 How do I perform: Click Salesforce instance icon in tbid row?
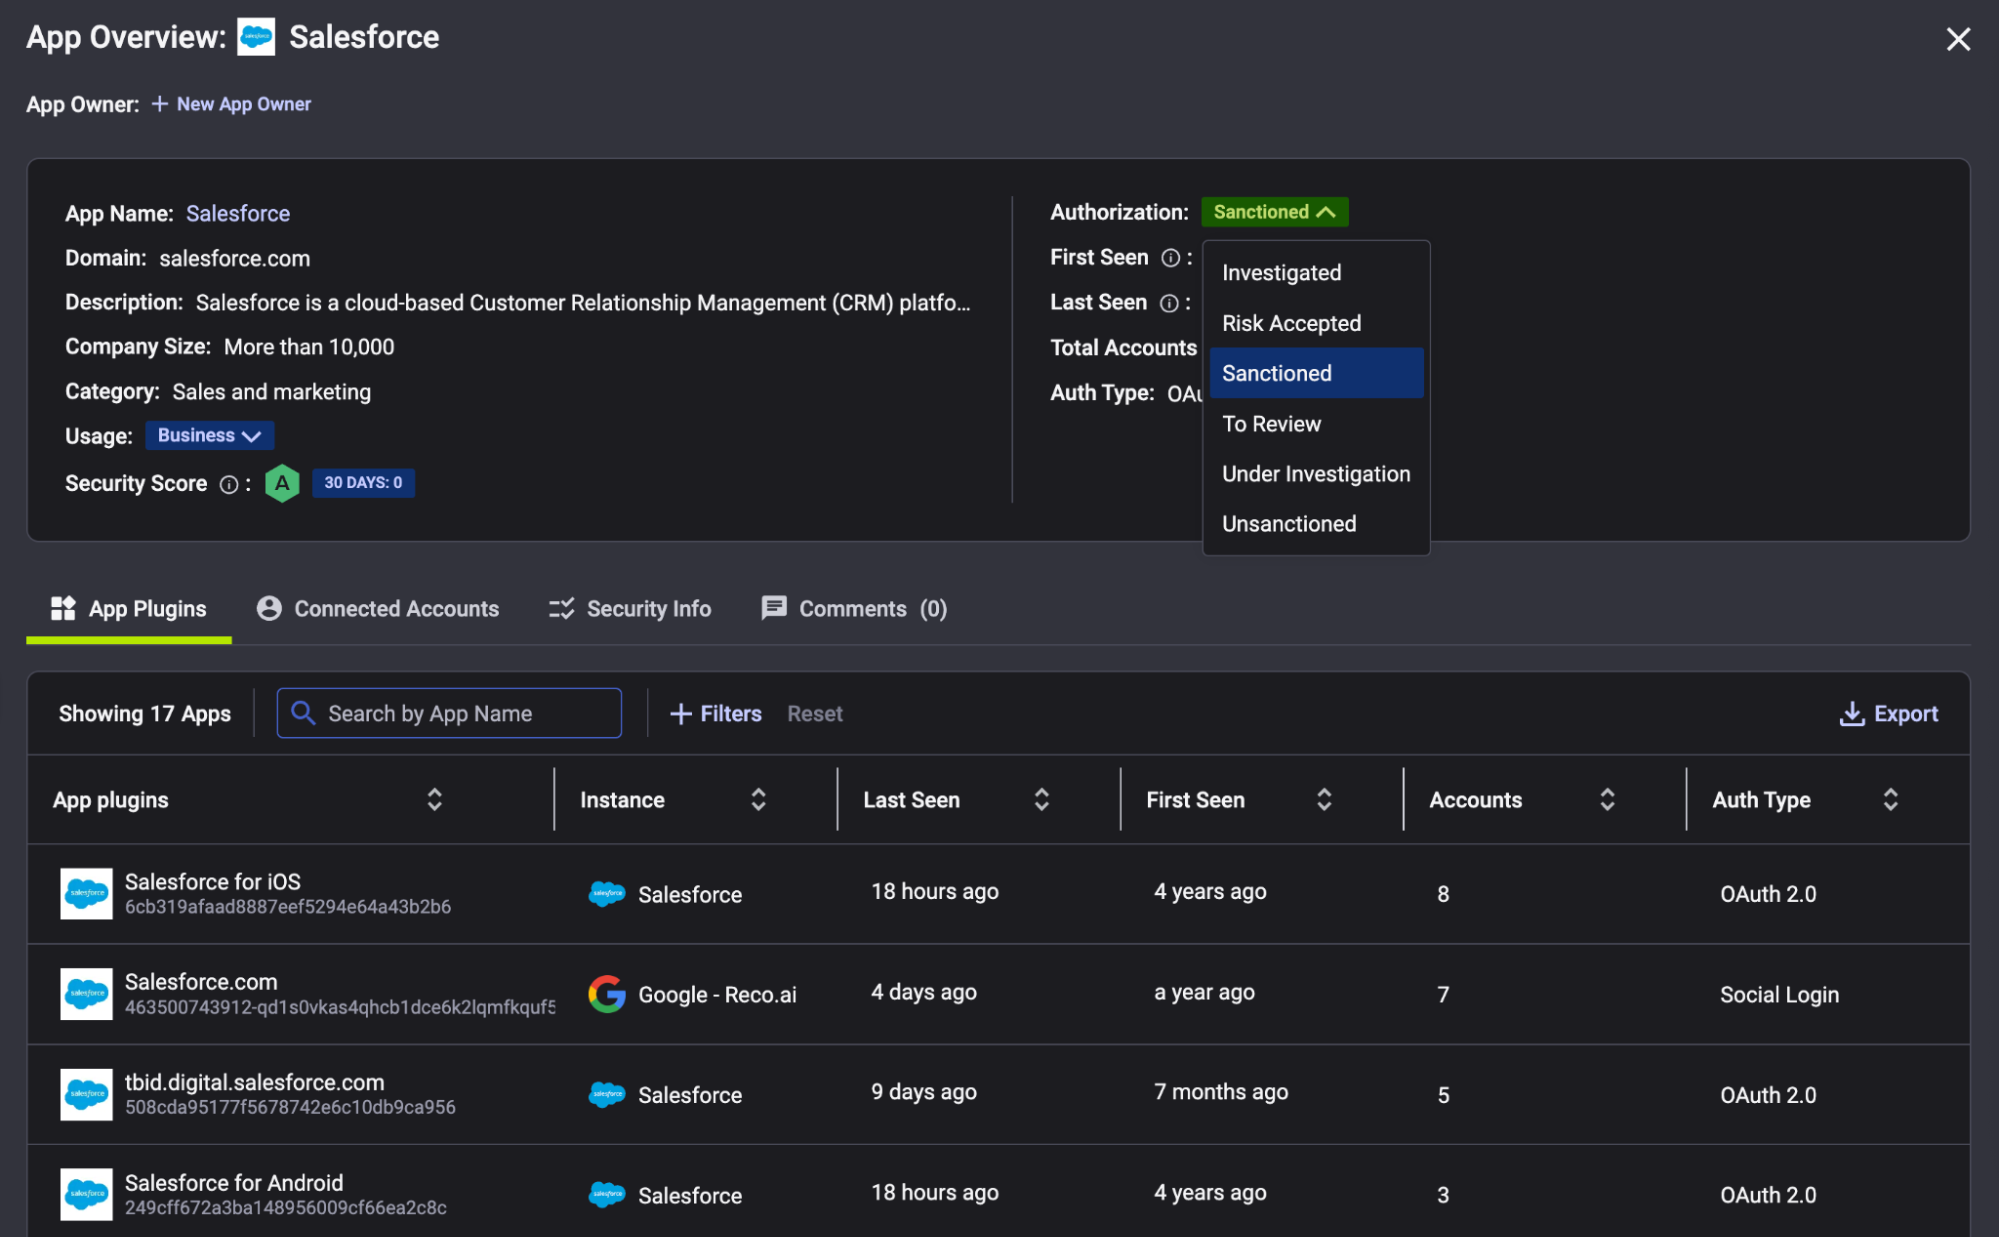(607, 1095)
